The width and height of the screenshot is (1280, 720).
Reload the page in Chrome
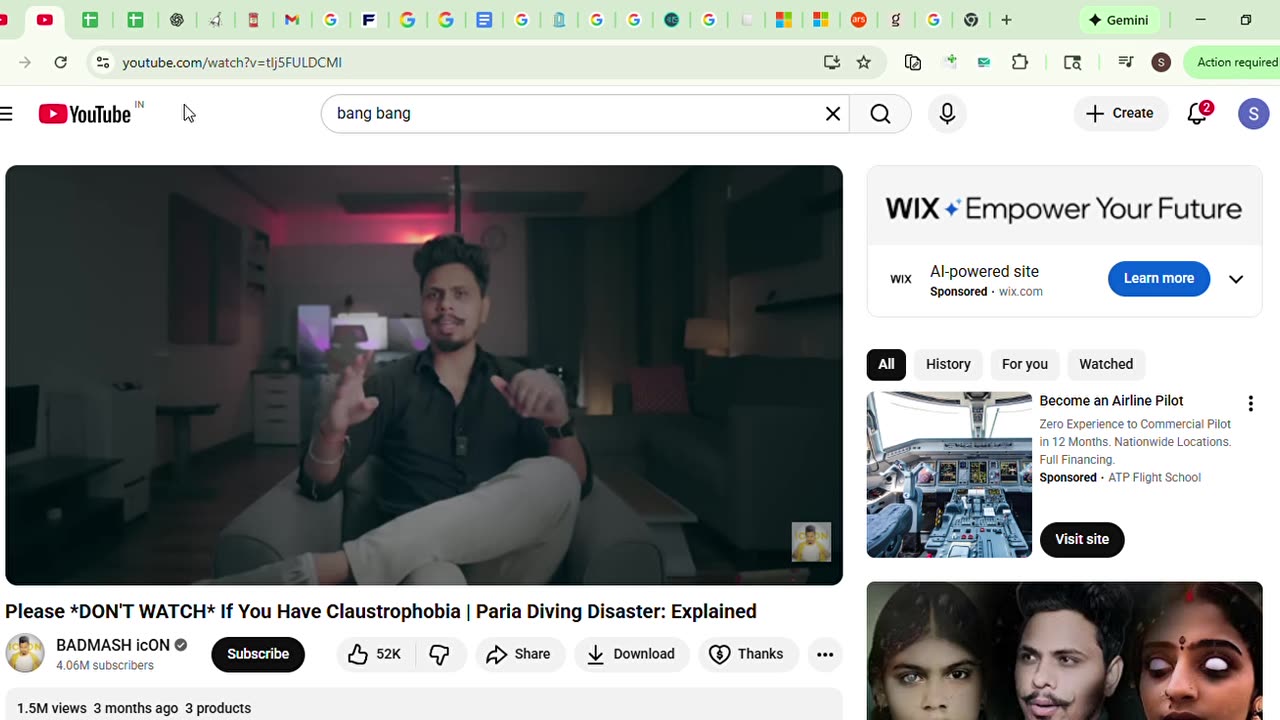pos(61,62)
